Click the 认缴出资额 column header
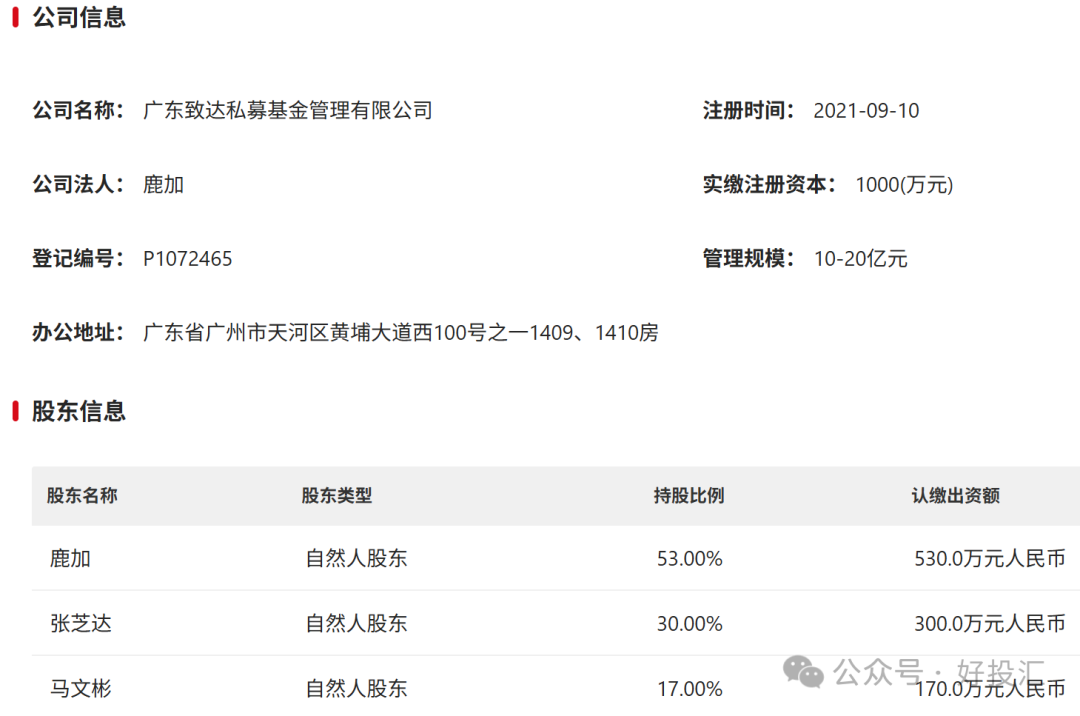This screenshot has width=1080, height=716. pyautogui.click(x=955, y=495)
